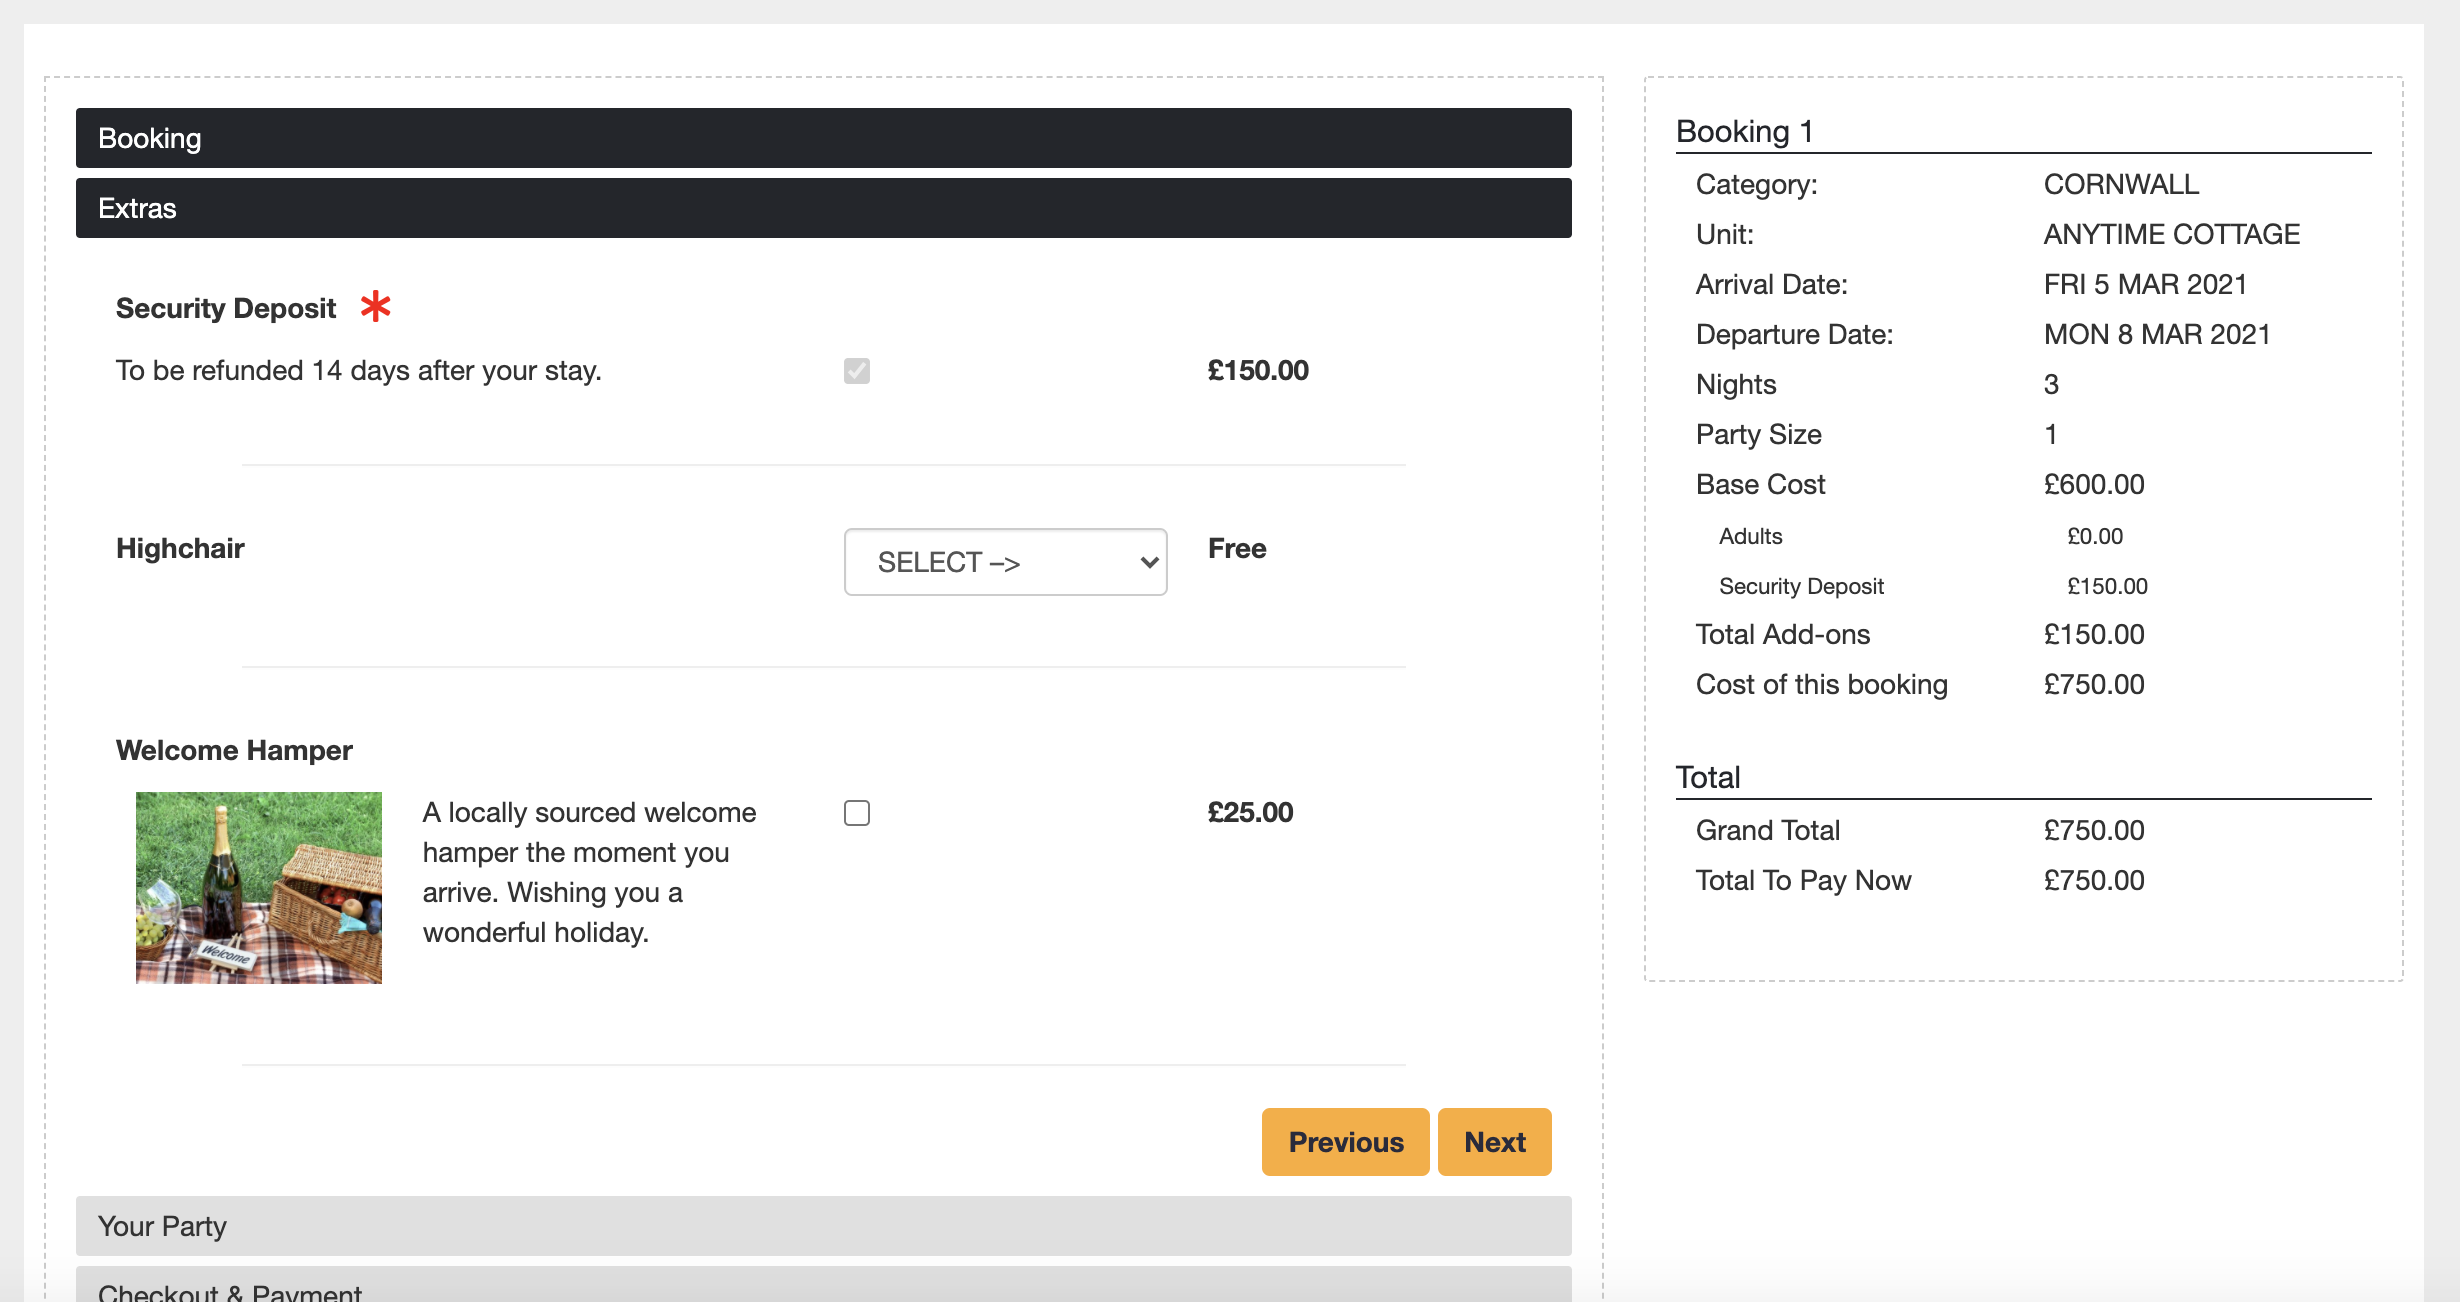Click the Grand Total label
2460x1302 pixels.
coord(1768,831)
